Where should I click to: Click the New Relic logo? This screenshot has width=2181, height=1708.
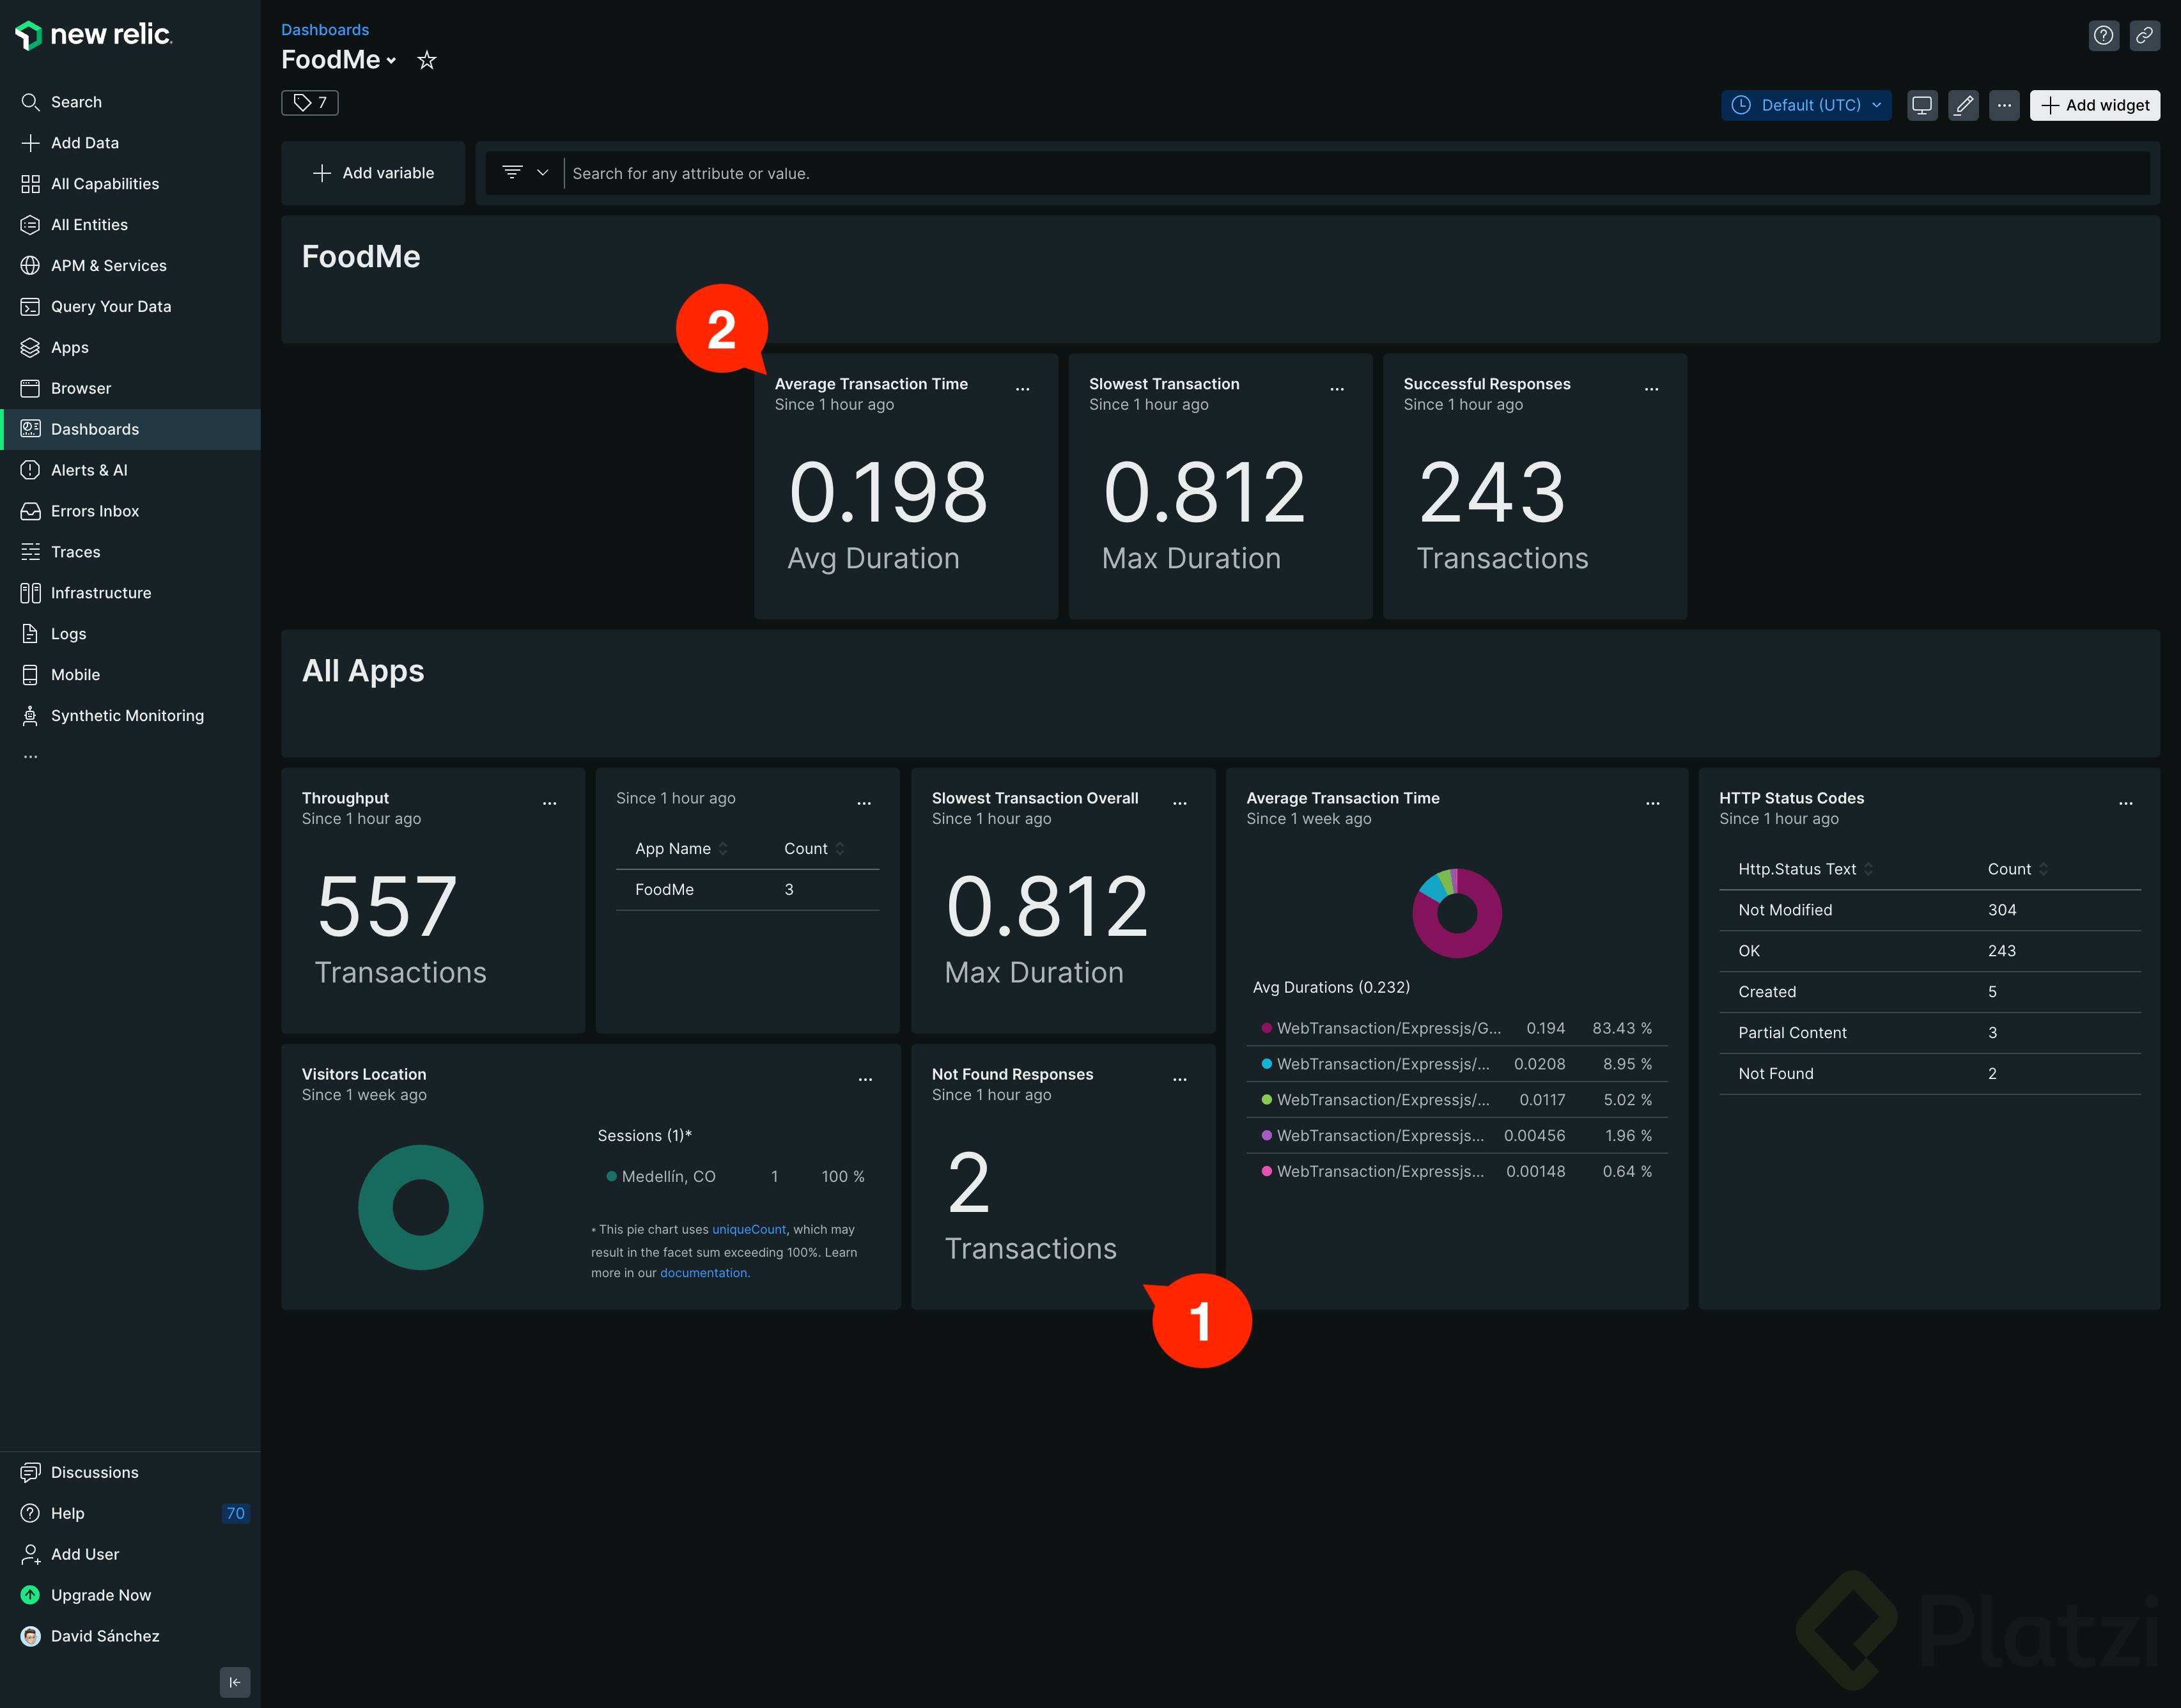93,35
